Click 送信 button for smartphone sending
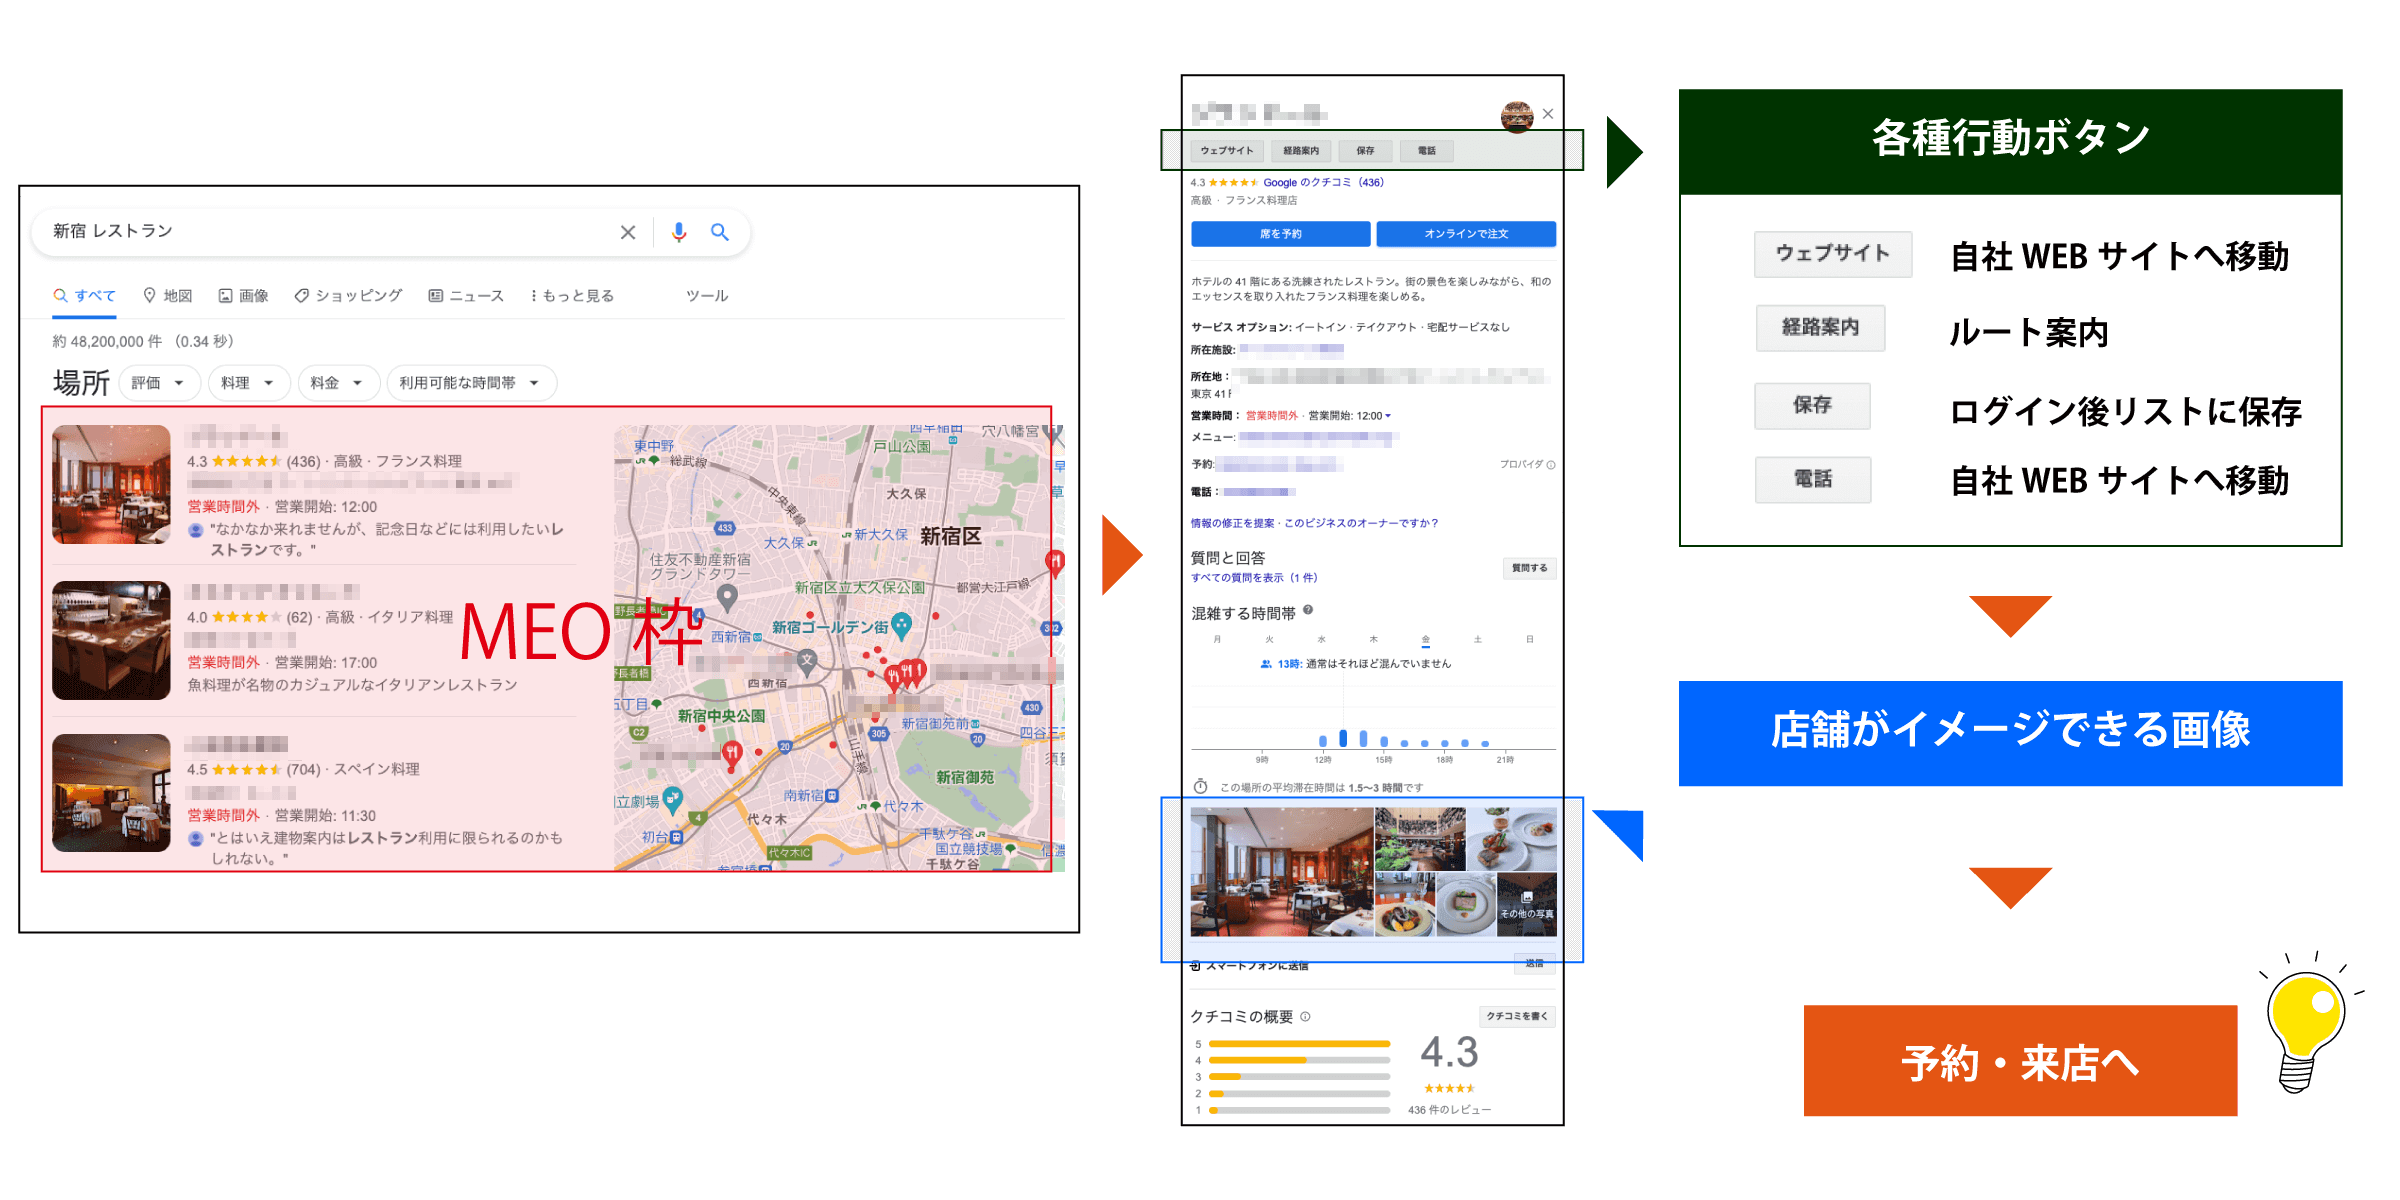 tap(1535, 964)
